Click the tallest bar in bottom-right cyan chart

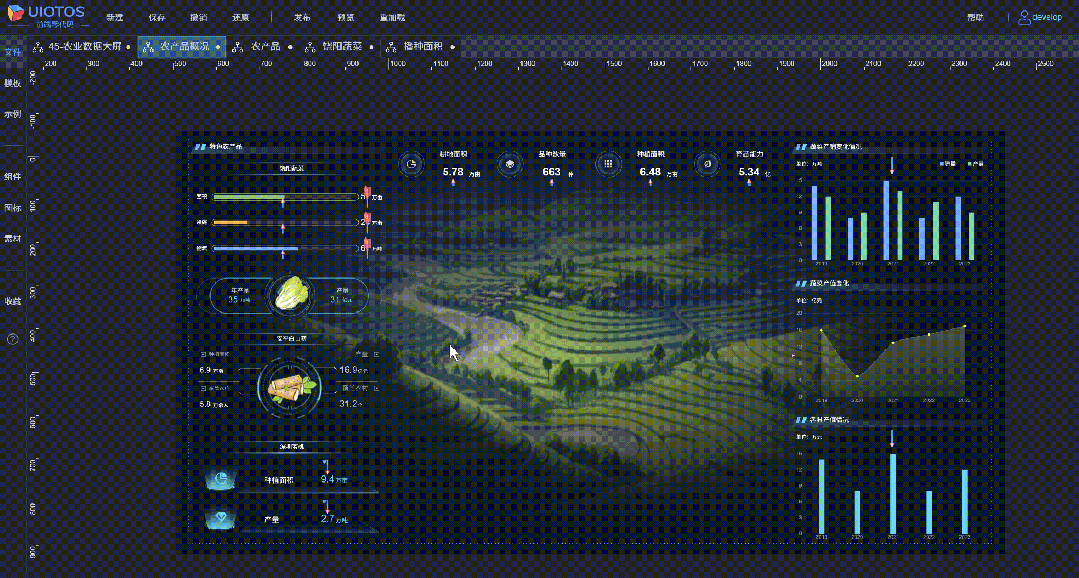(x=893, y=493)
